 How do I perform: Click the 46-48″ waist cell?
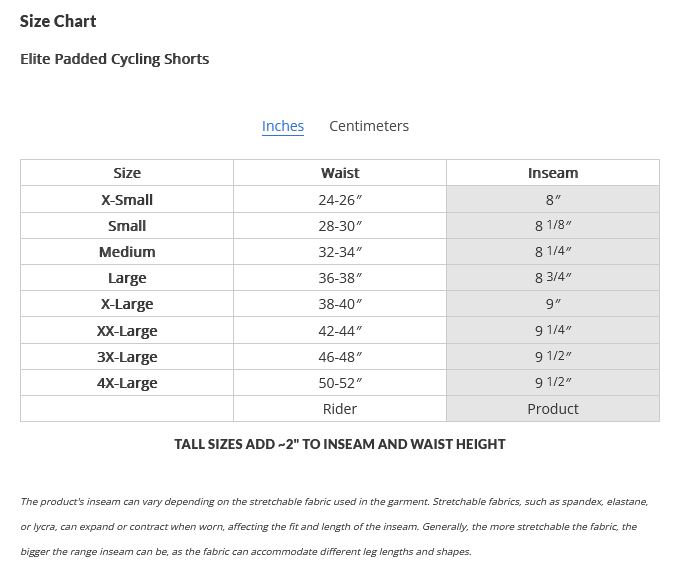coord(340,357)
